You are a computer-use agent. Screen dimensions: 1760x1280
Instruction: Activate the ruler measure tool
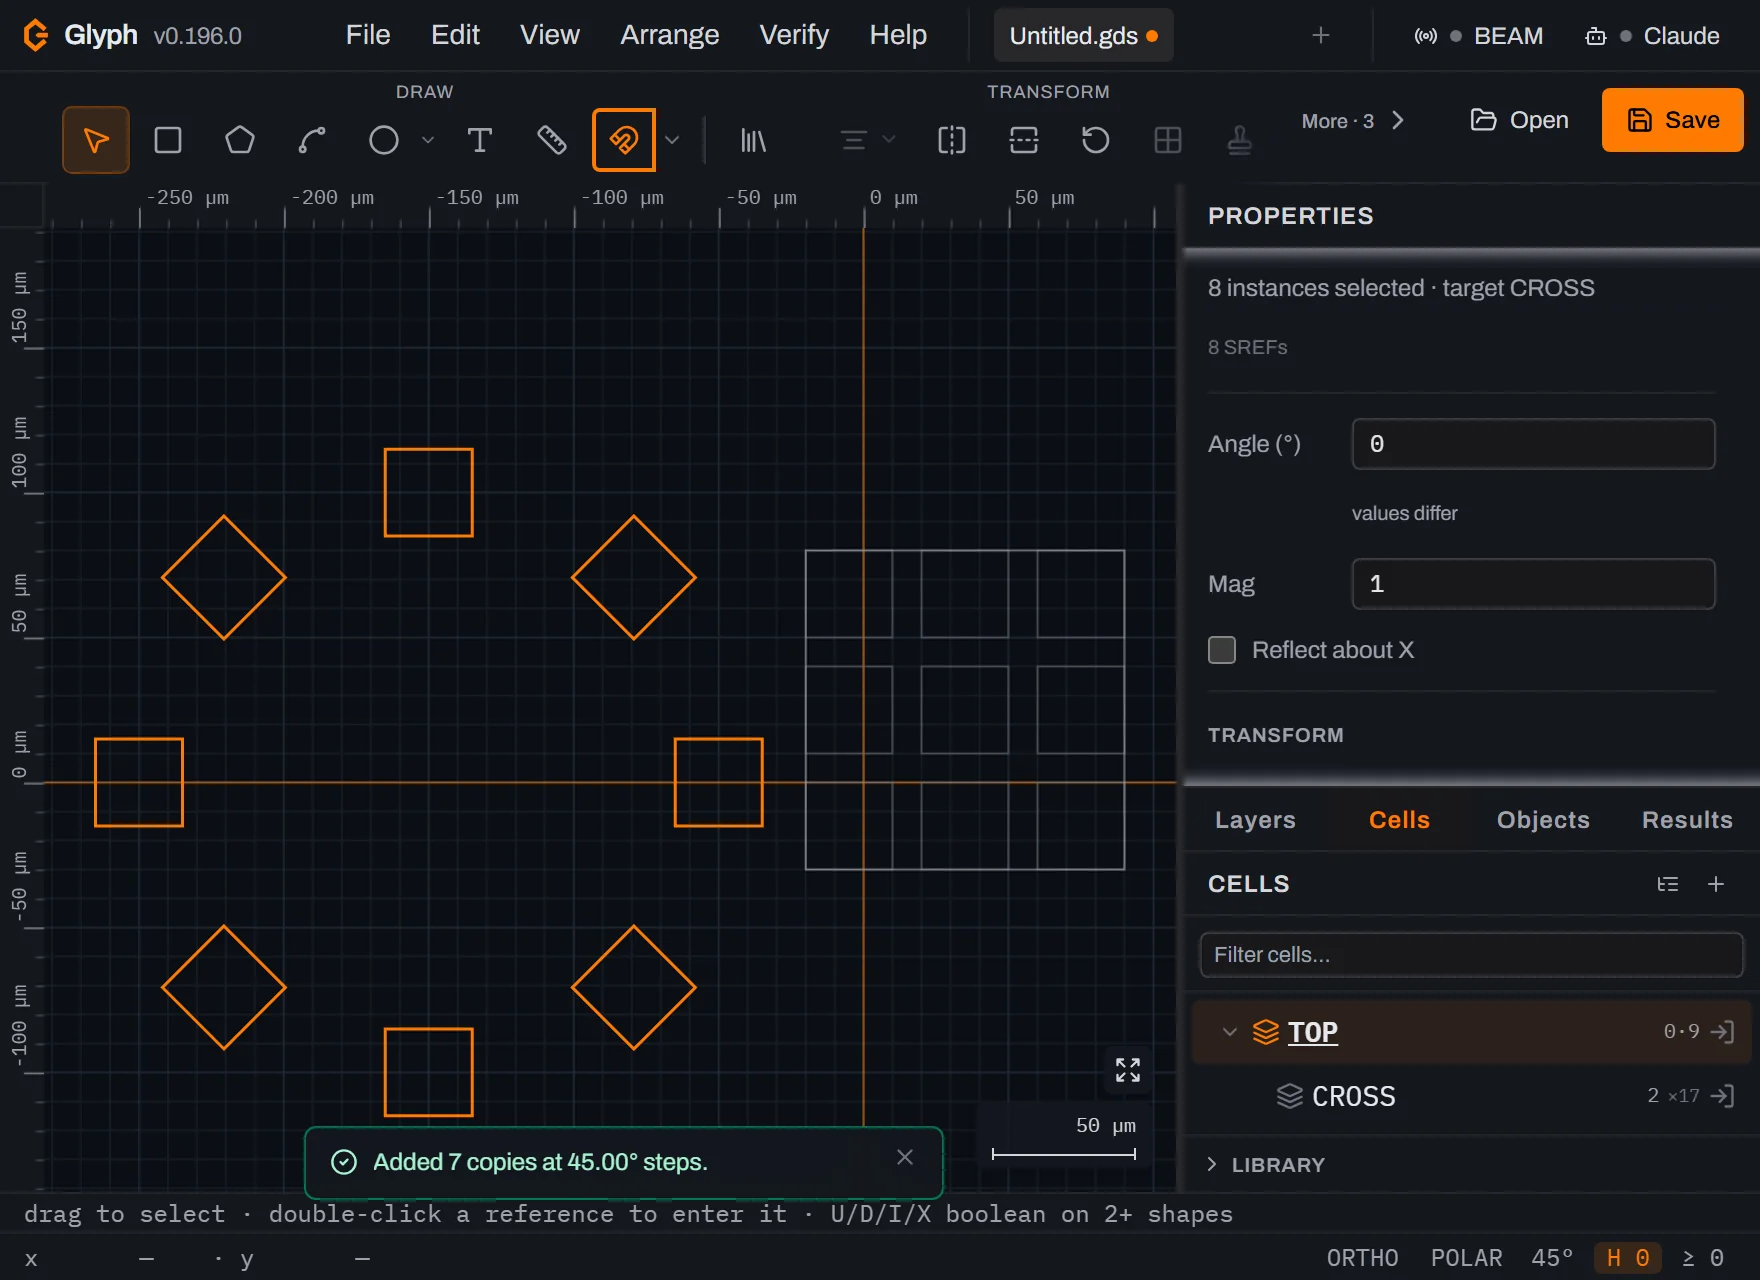point(552,140)
